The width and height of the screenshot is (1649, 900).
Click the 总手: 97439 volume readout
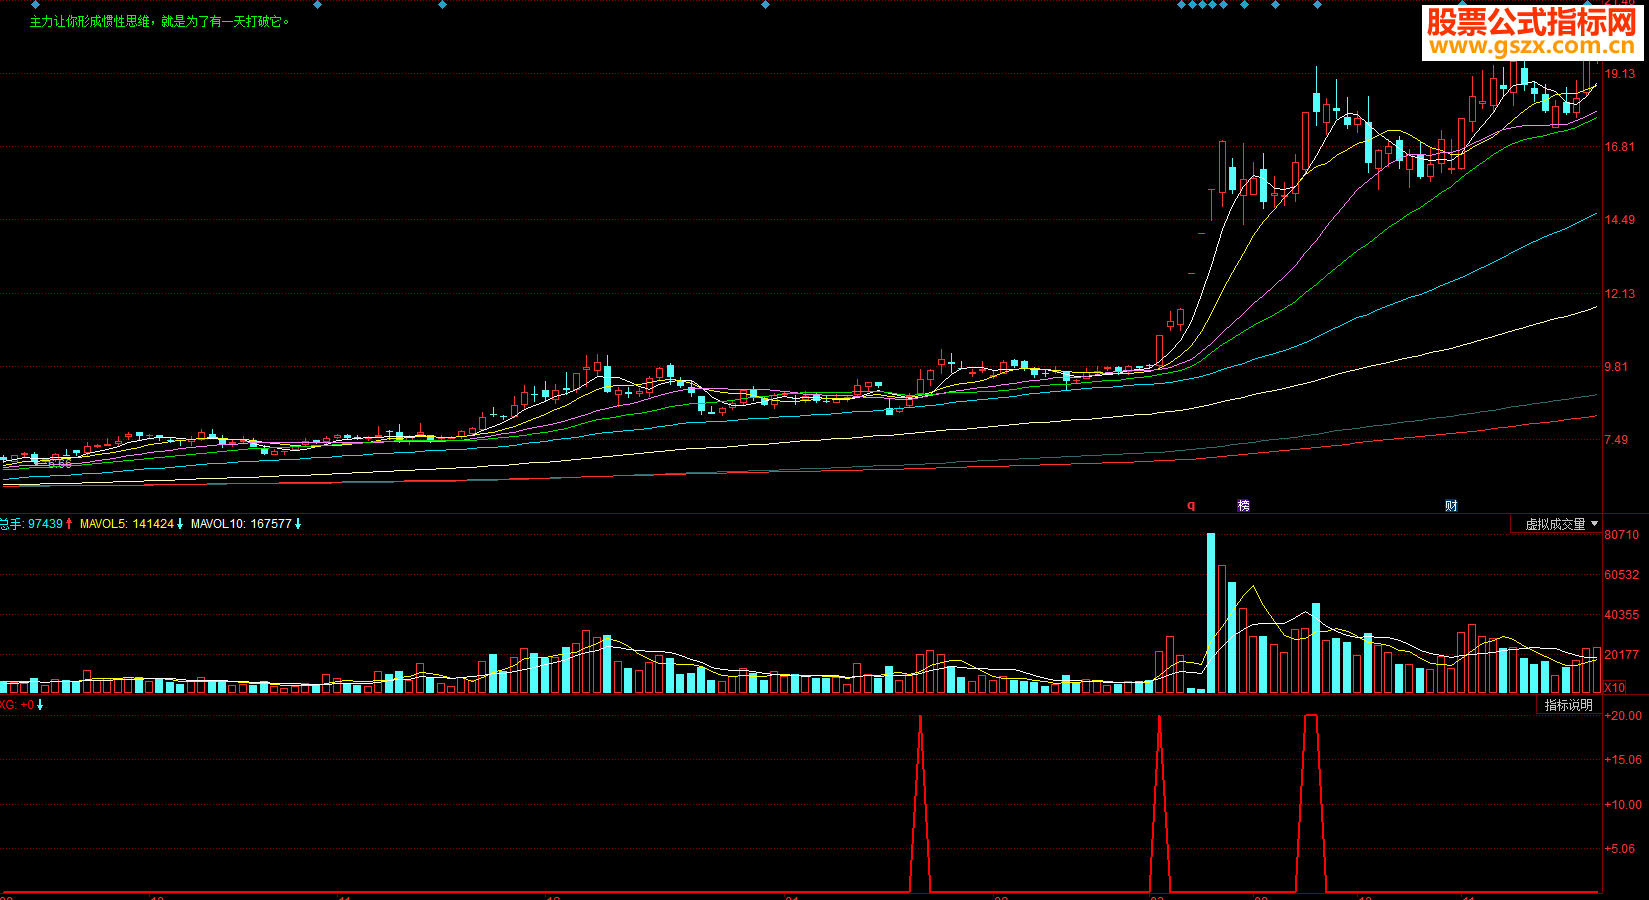36,524
